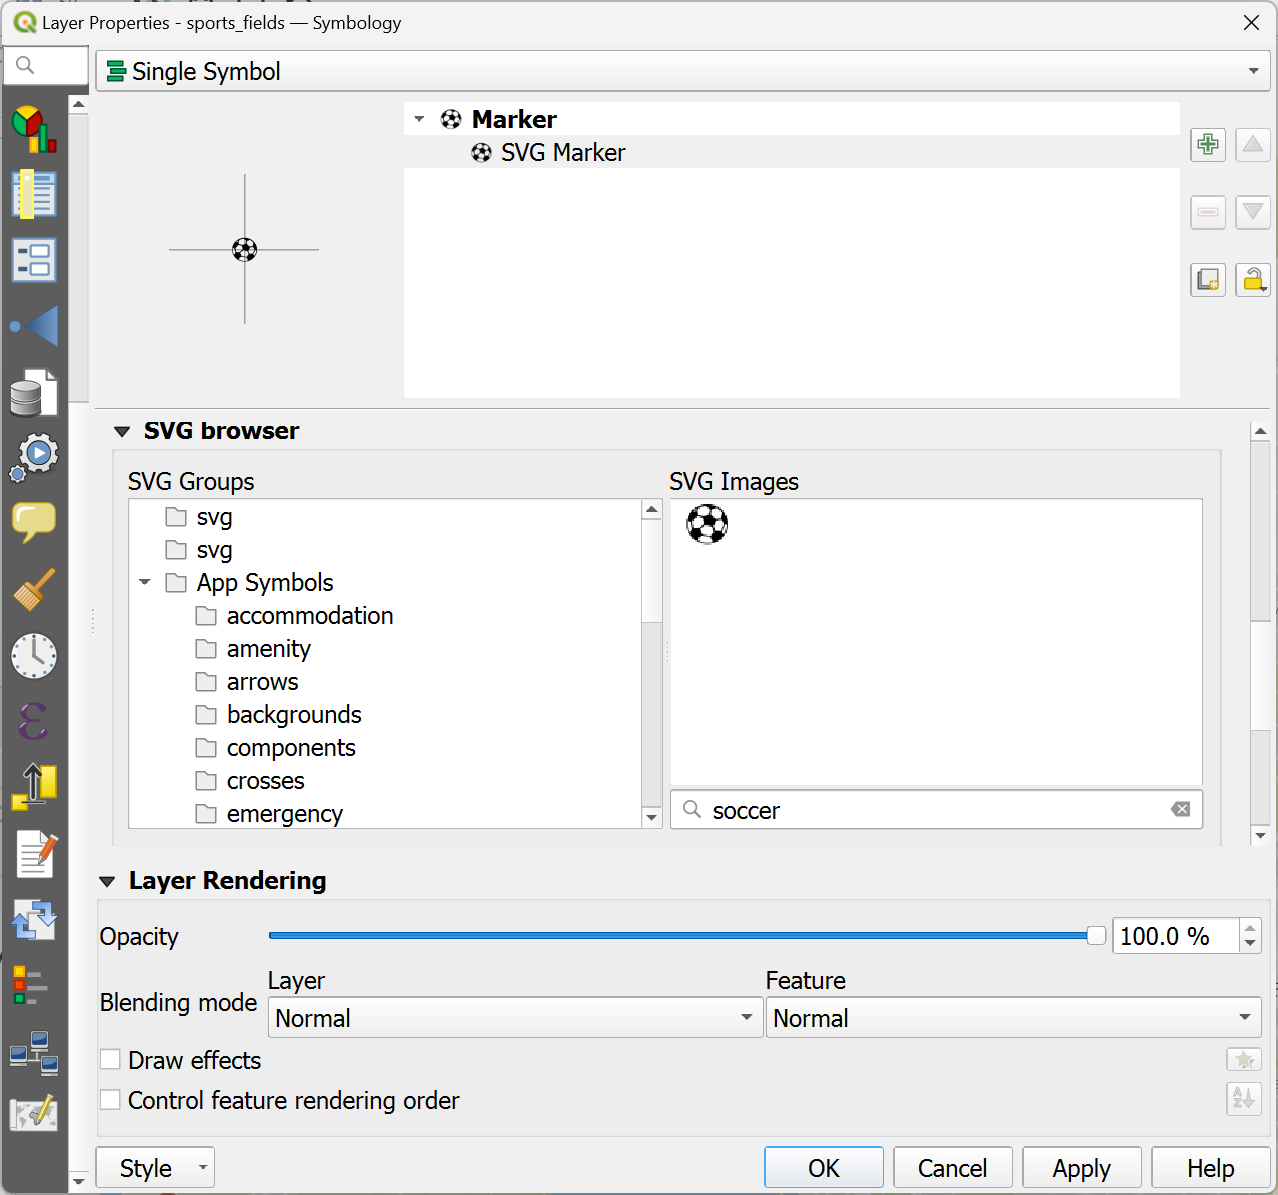
Task: Open the Temporal clock tab
Action: [x=34, y=656]
